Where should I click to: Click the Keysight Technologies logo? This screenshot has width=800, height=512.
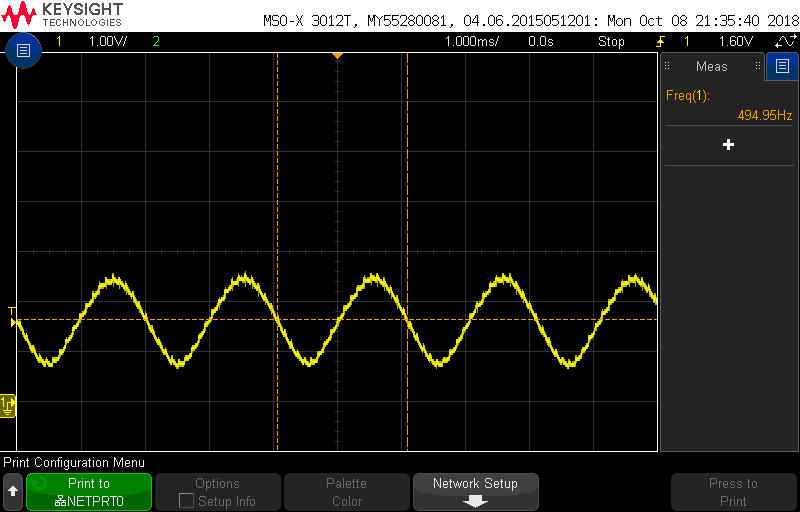click(x=63, y=15)
